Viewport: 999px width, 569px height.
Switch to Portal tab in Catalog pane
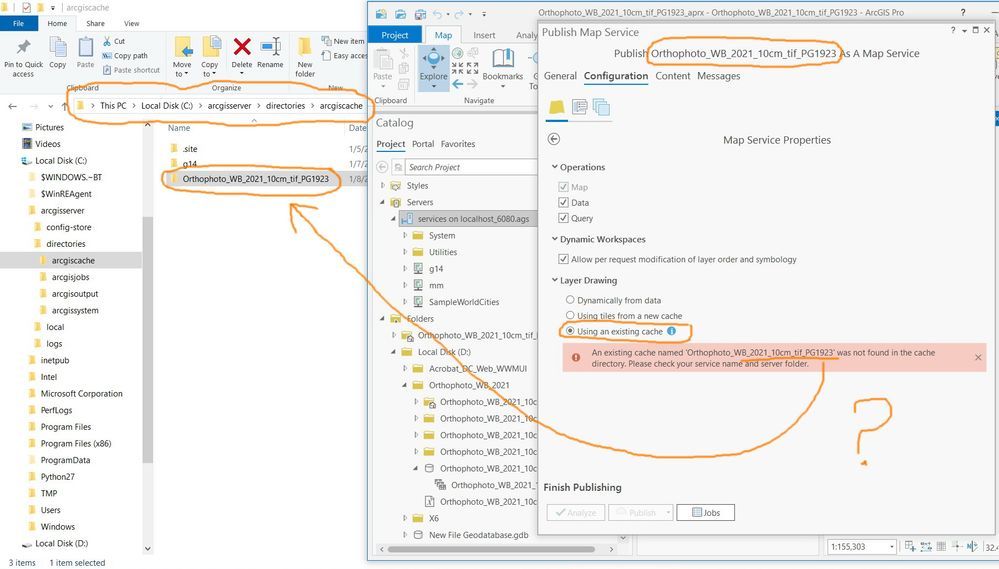[x=423, y=144]
